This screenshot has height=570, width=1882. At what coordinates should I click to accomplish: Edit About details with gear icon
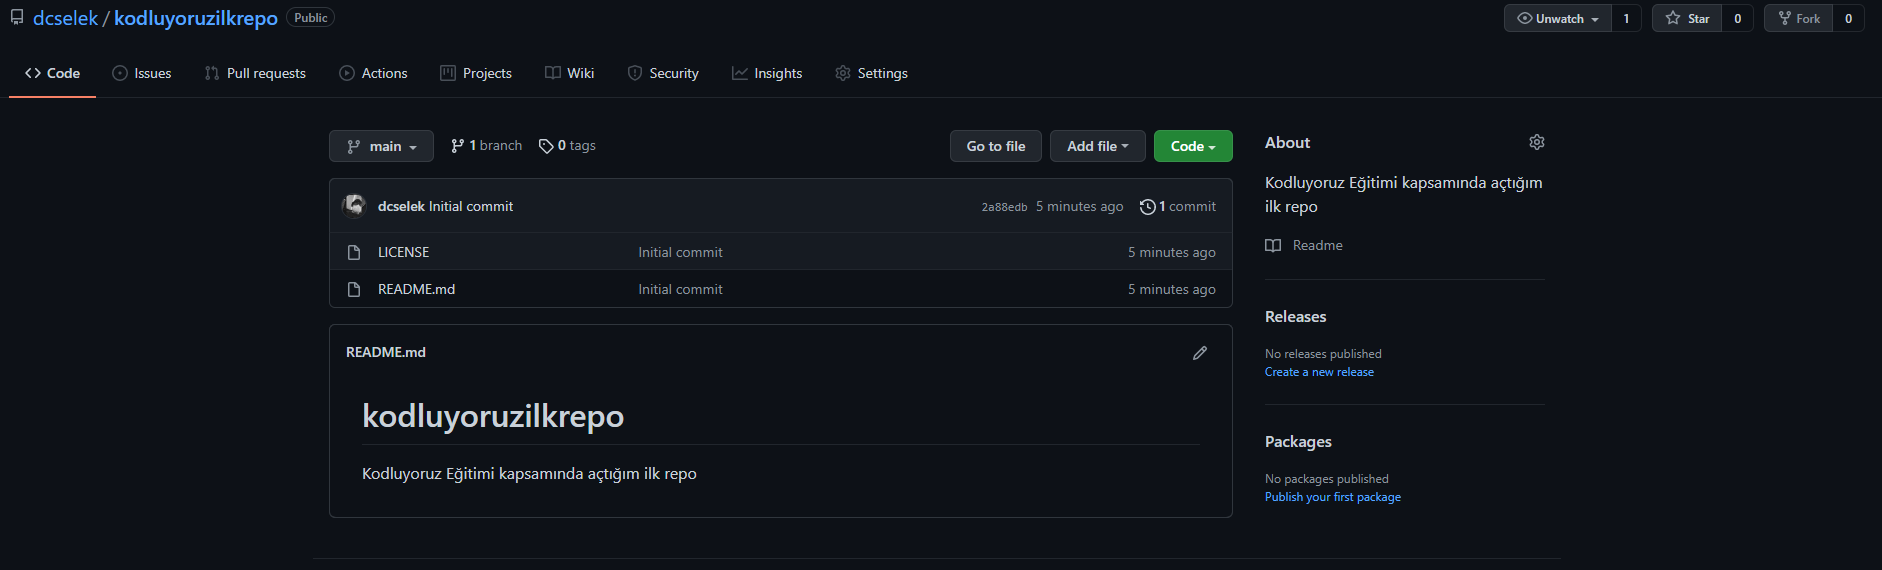(x=1537, y=142)
